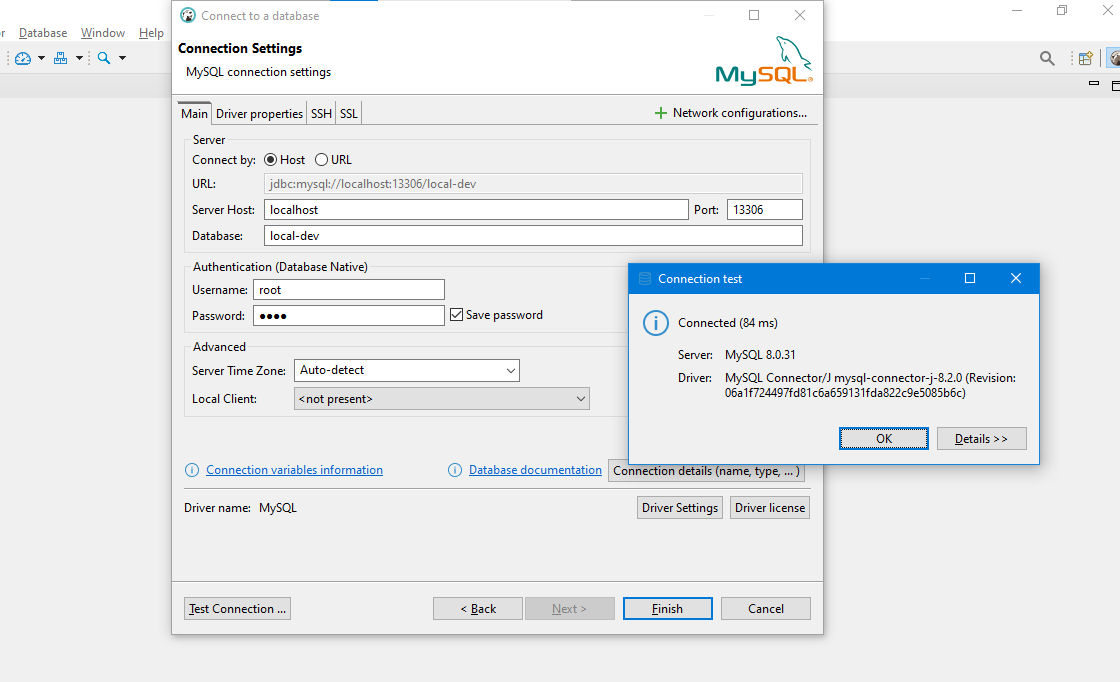Toggle the Save password checkbox
Screen dimensions: 1120x682
coord(456,315)
